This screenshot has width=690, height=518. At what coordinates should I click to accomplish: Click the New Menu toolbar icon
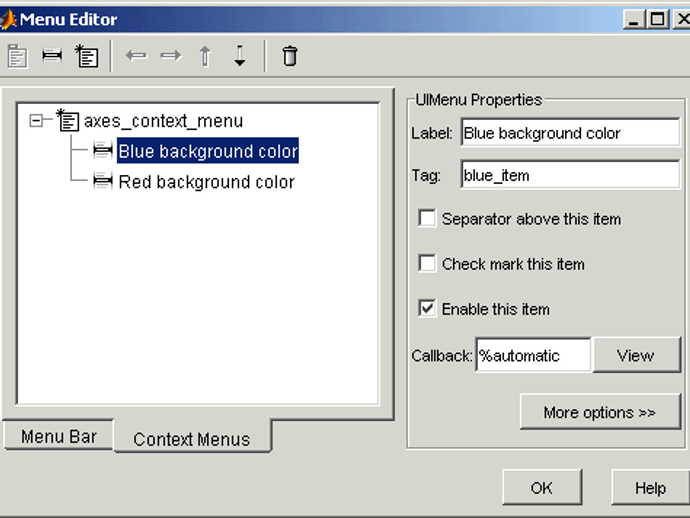coord(18,56)
